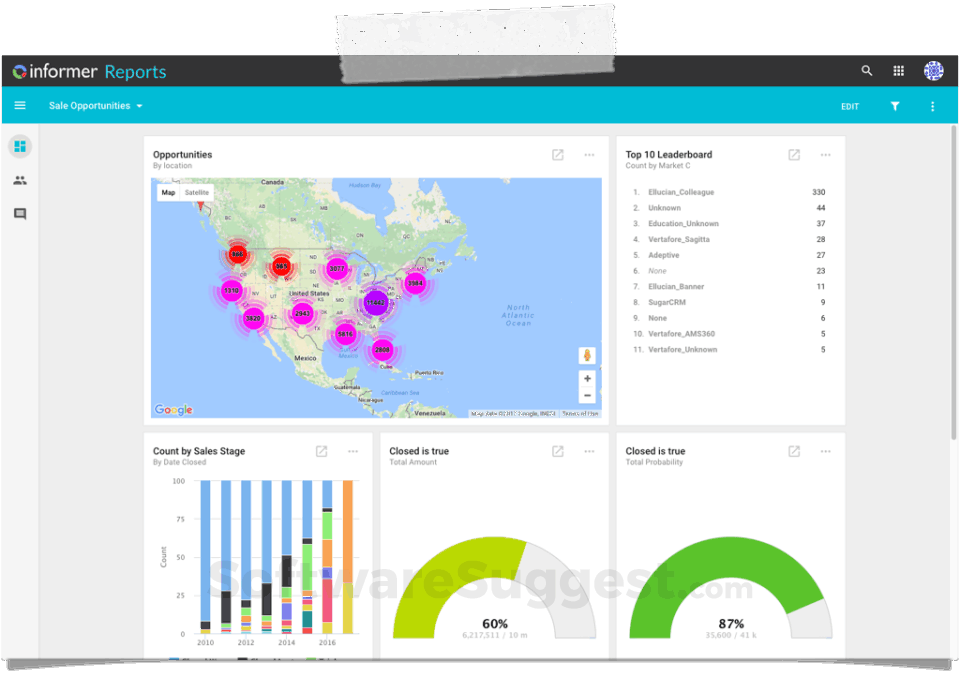Click the user profile avatar top right
The height and width of the screenshot is (678, 960).
[x=932, y=71]
